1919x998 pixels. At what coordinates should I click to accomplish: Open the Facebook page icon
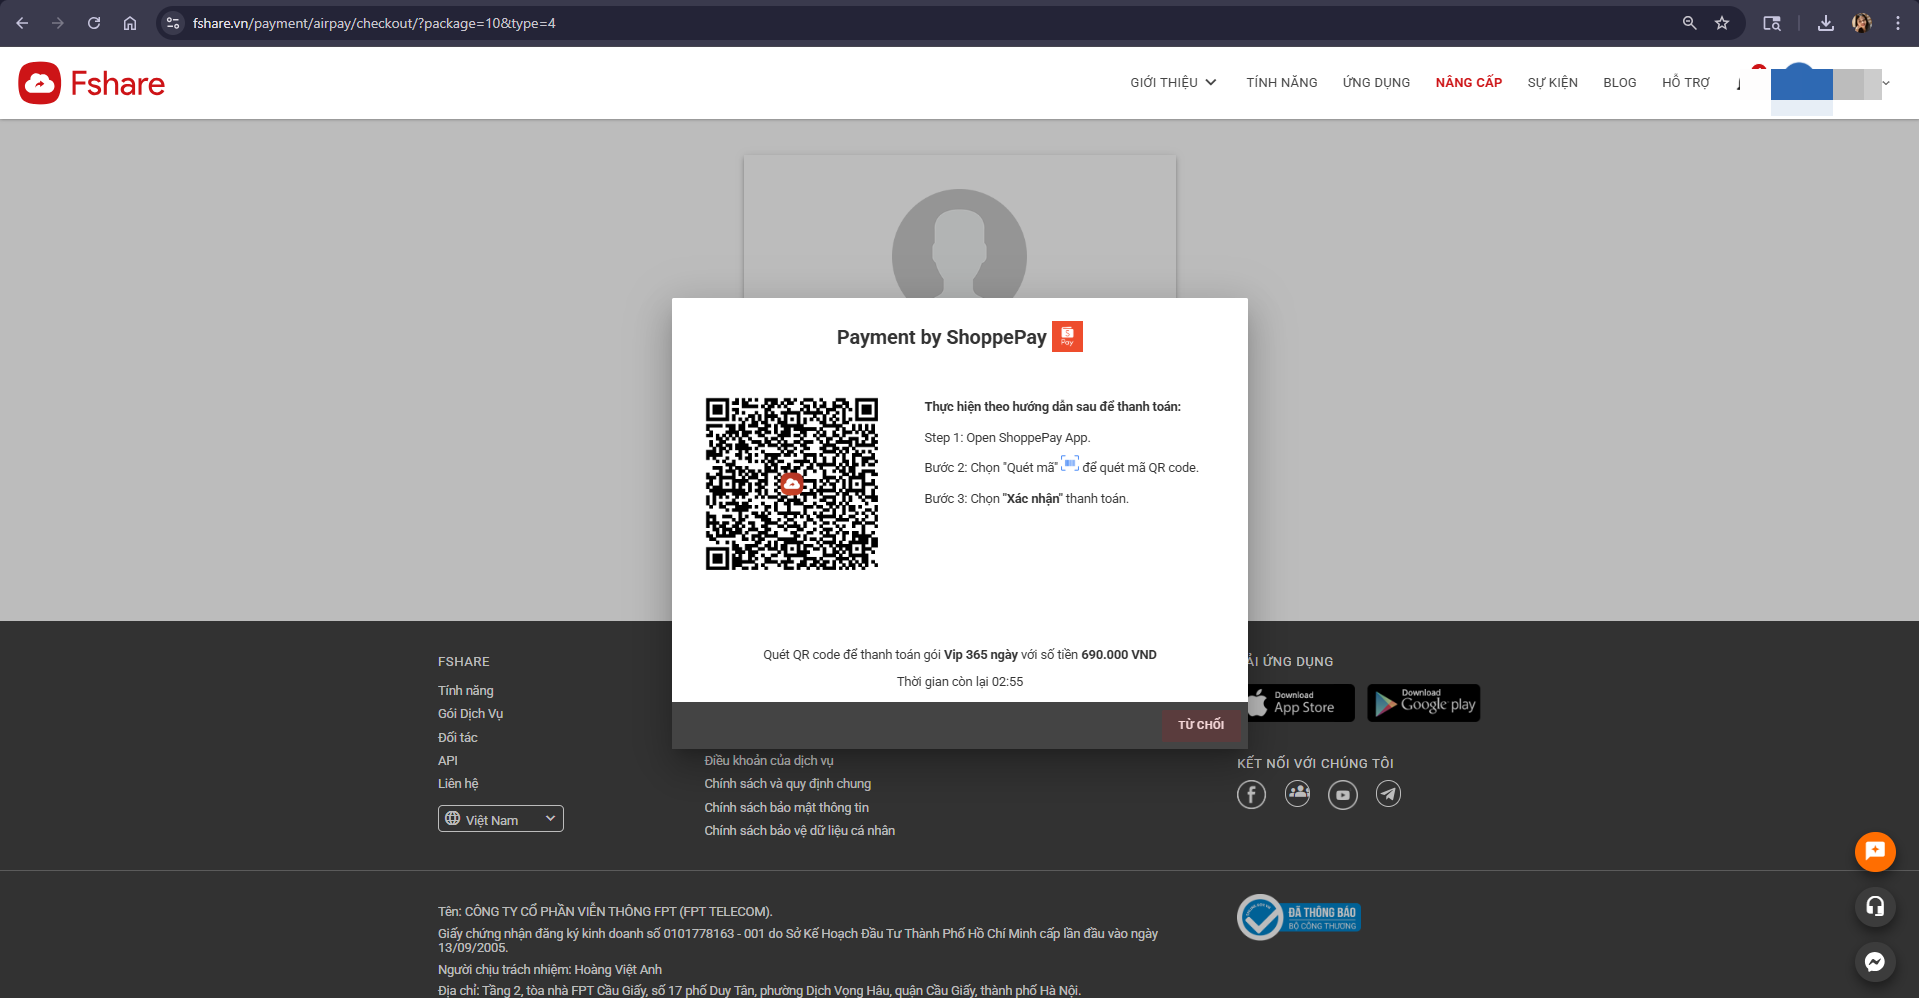click(1251, 794)
